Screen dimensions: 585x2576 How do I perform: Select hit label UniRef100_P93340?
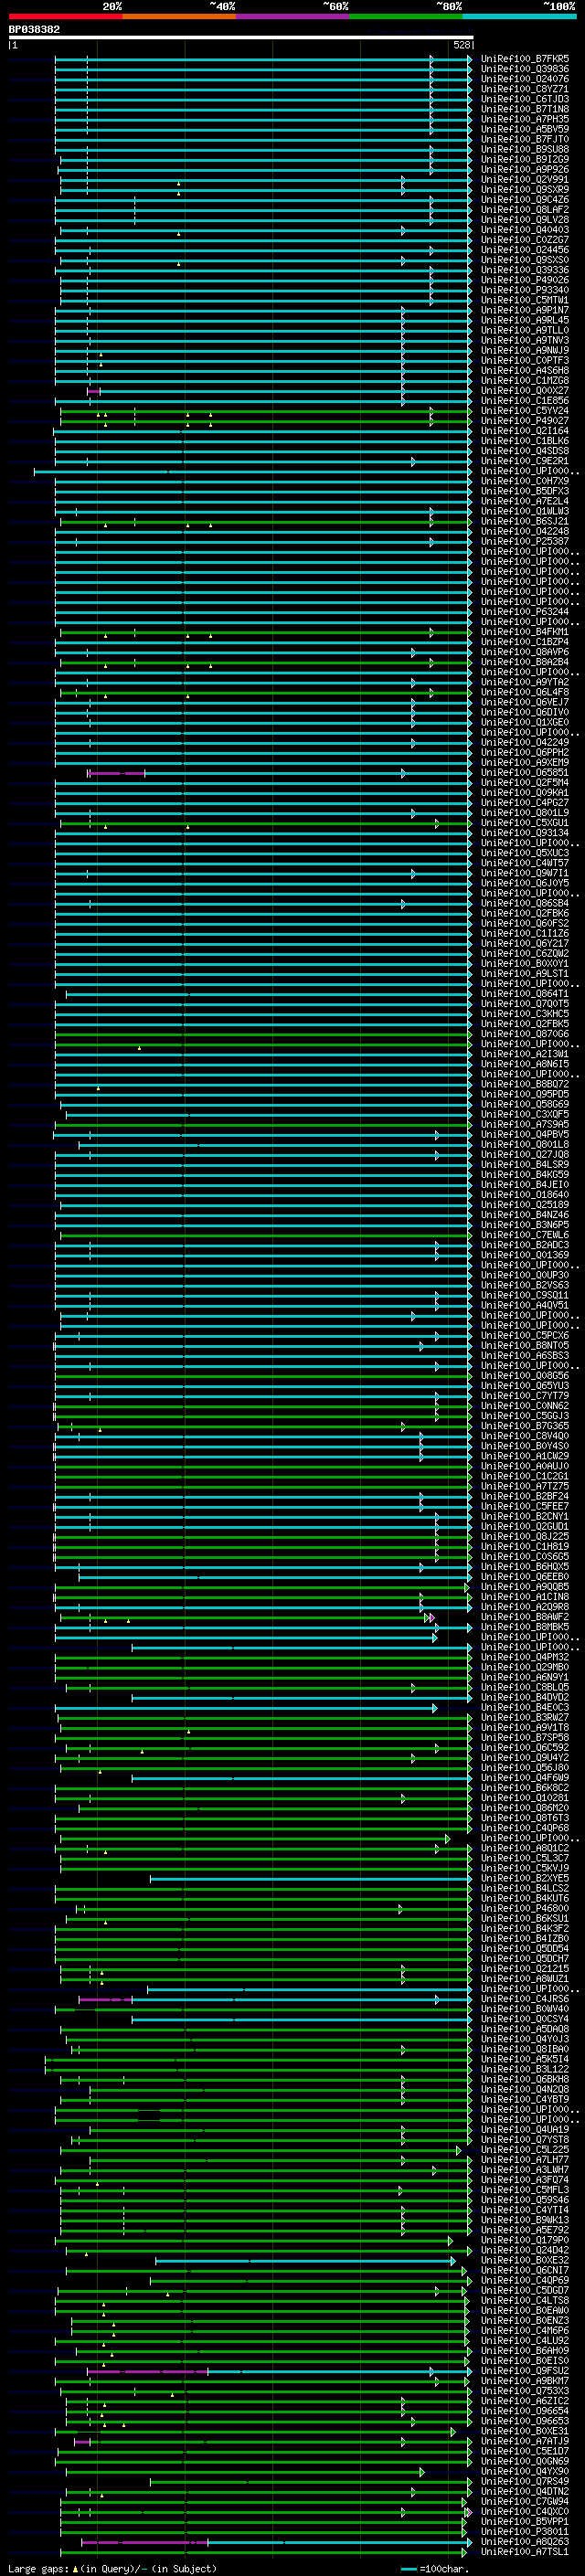click(525, 290)
